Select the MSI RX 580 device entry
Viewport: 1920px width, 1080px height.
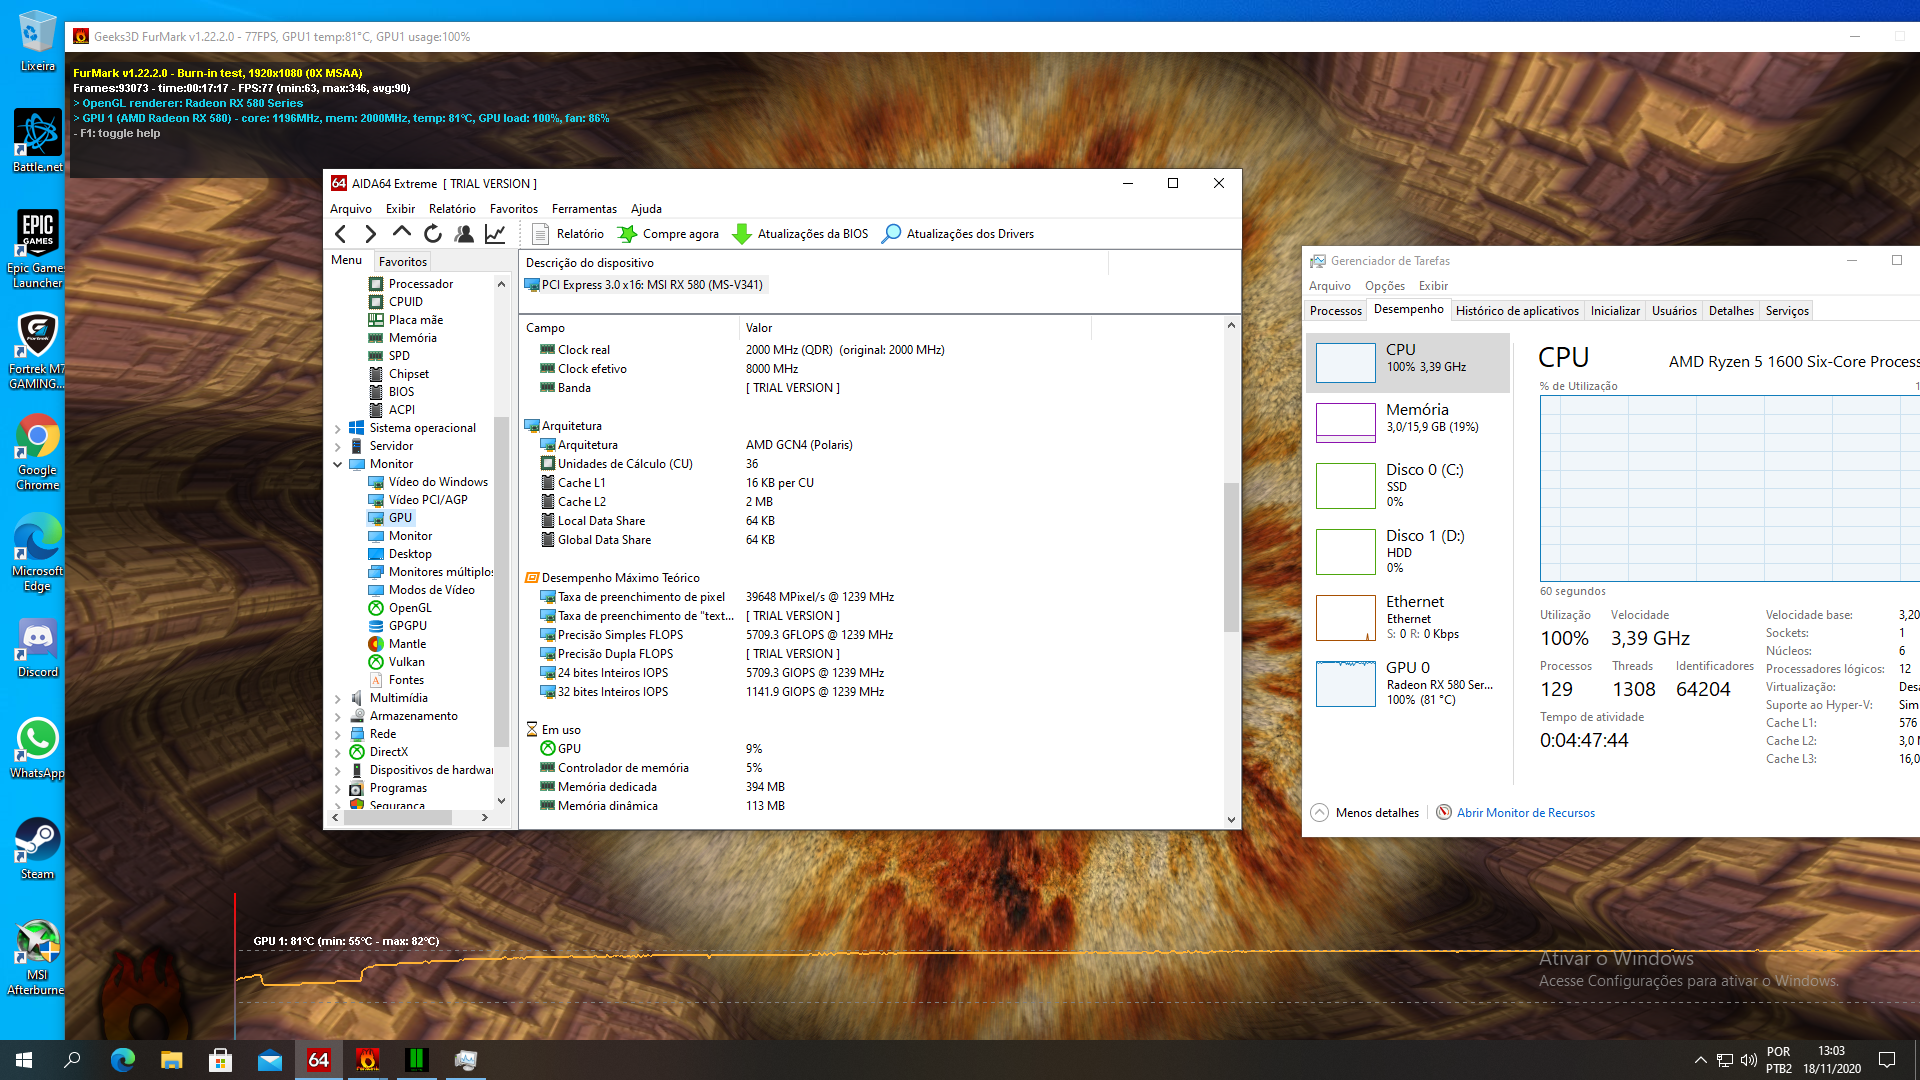(x=645, y=285)
